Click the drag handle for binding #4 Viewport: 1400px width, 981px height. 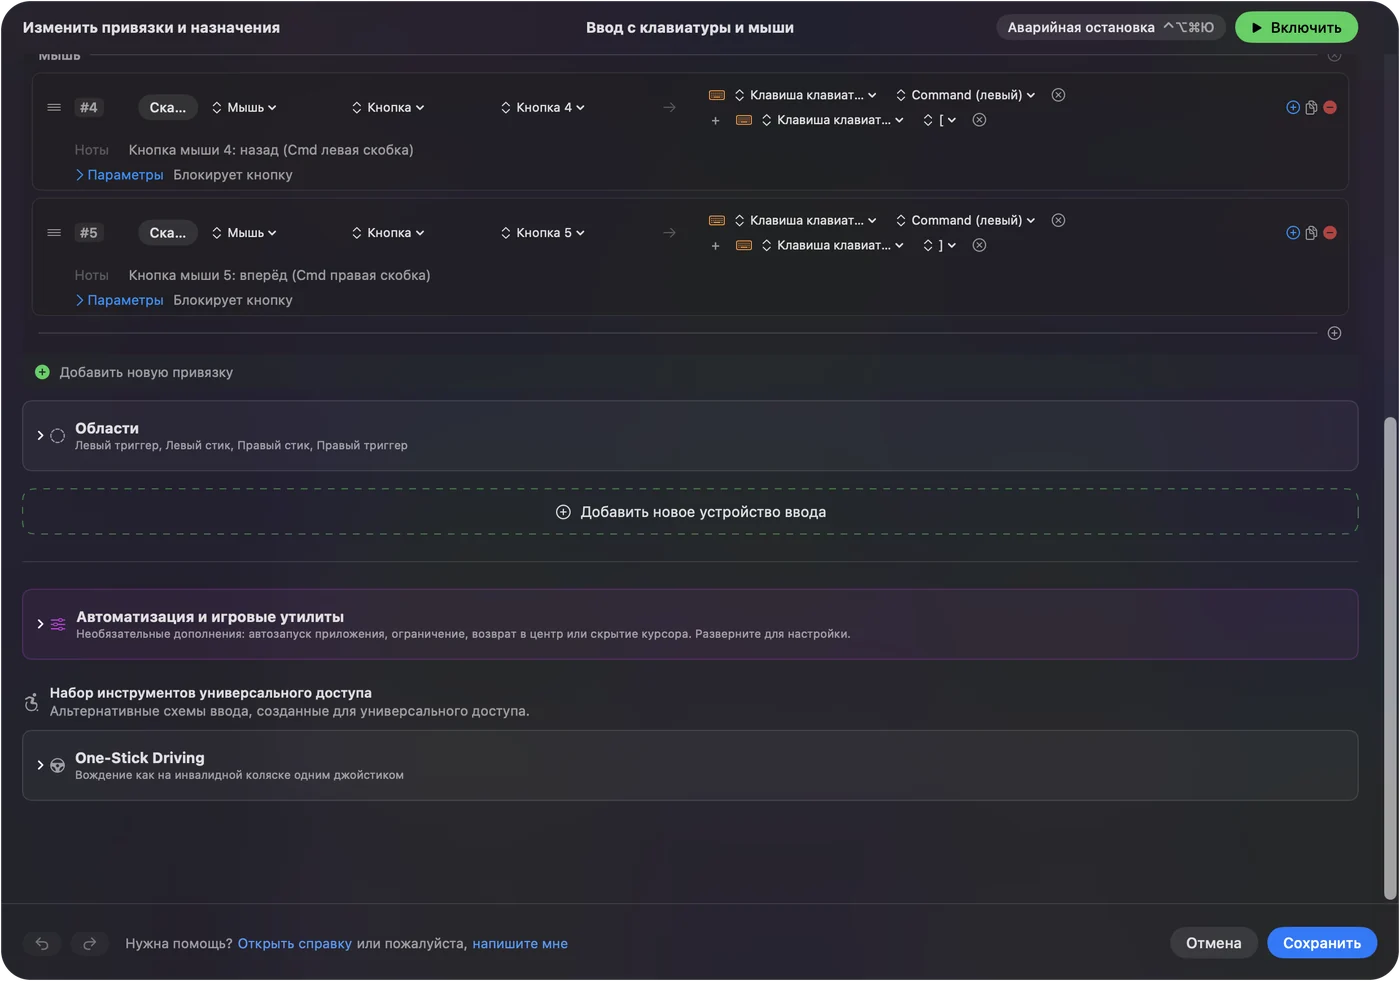pyautogui.click(x=54, y=107)
